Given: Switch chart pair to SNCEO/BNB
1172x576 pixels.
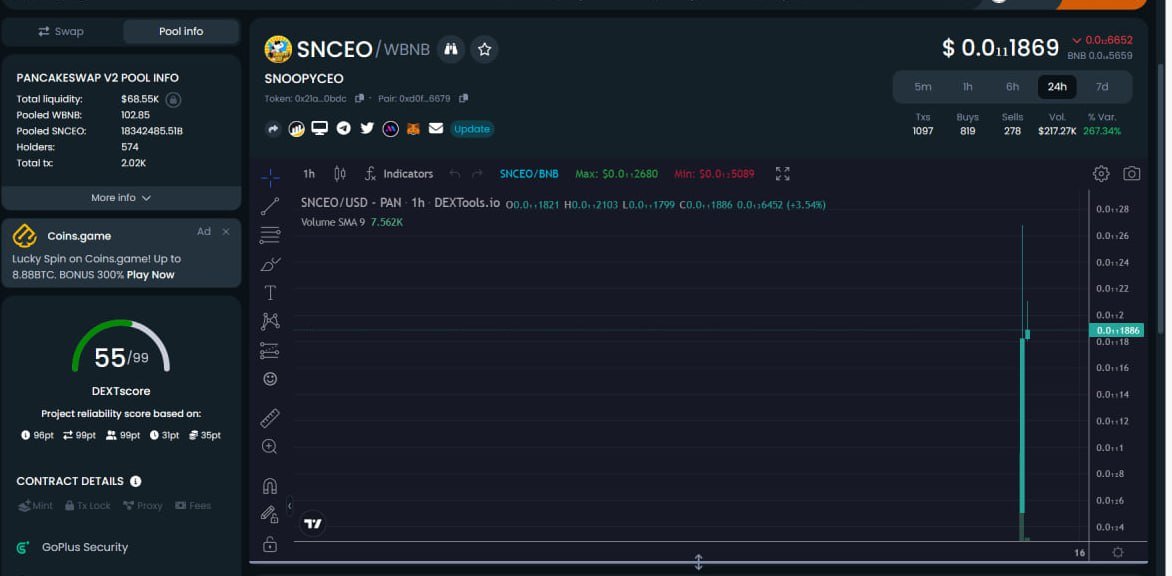Looking at the screenshot, I should coord(529,174).
